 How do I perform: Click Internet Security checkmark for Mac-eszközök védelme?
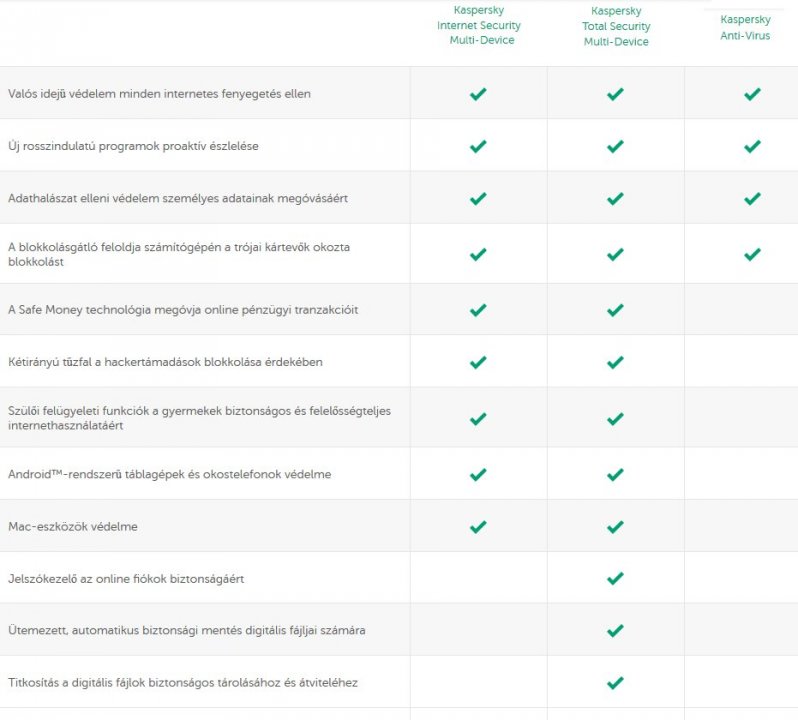[478, 526]
